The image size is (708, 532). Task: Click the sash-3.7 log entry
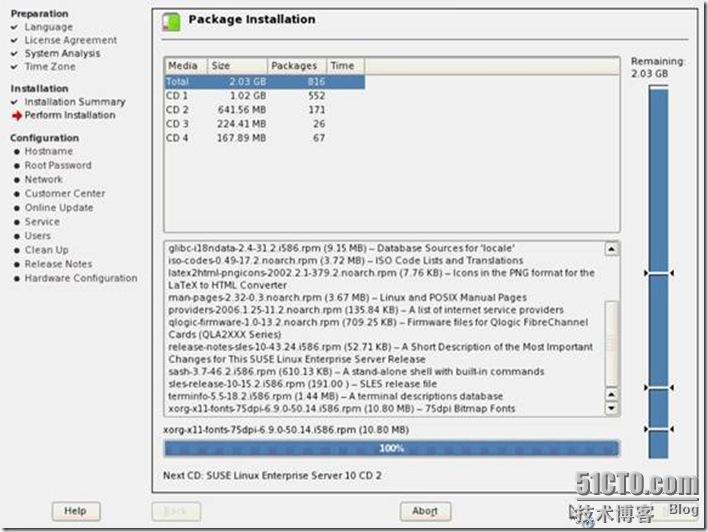(356, 372)
